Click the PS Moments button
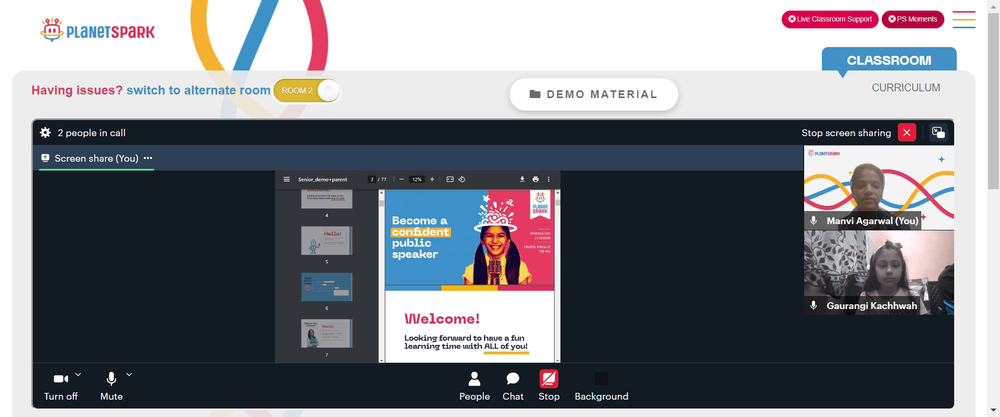 click(x=913, y=19)
